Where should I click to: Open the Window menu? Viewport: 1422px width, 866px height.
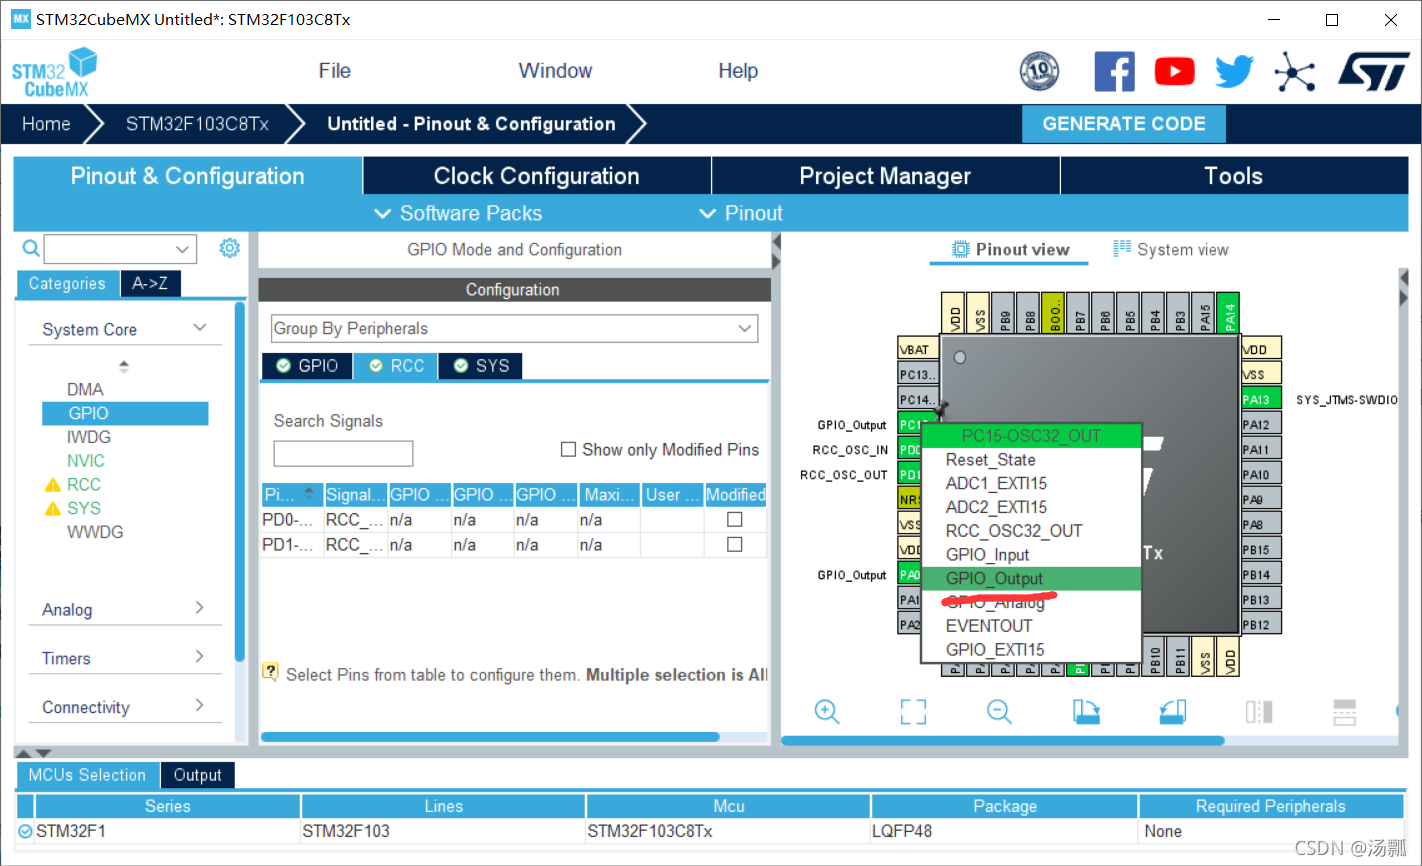click(x=555, y=71)
